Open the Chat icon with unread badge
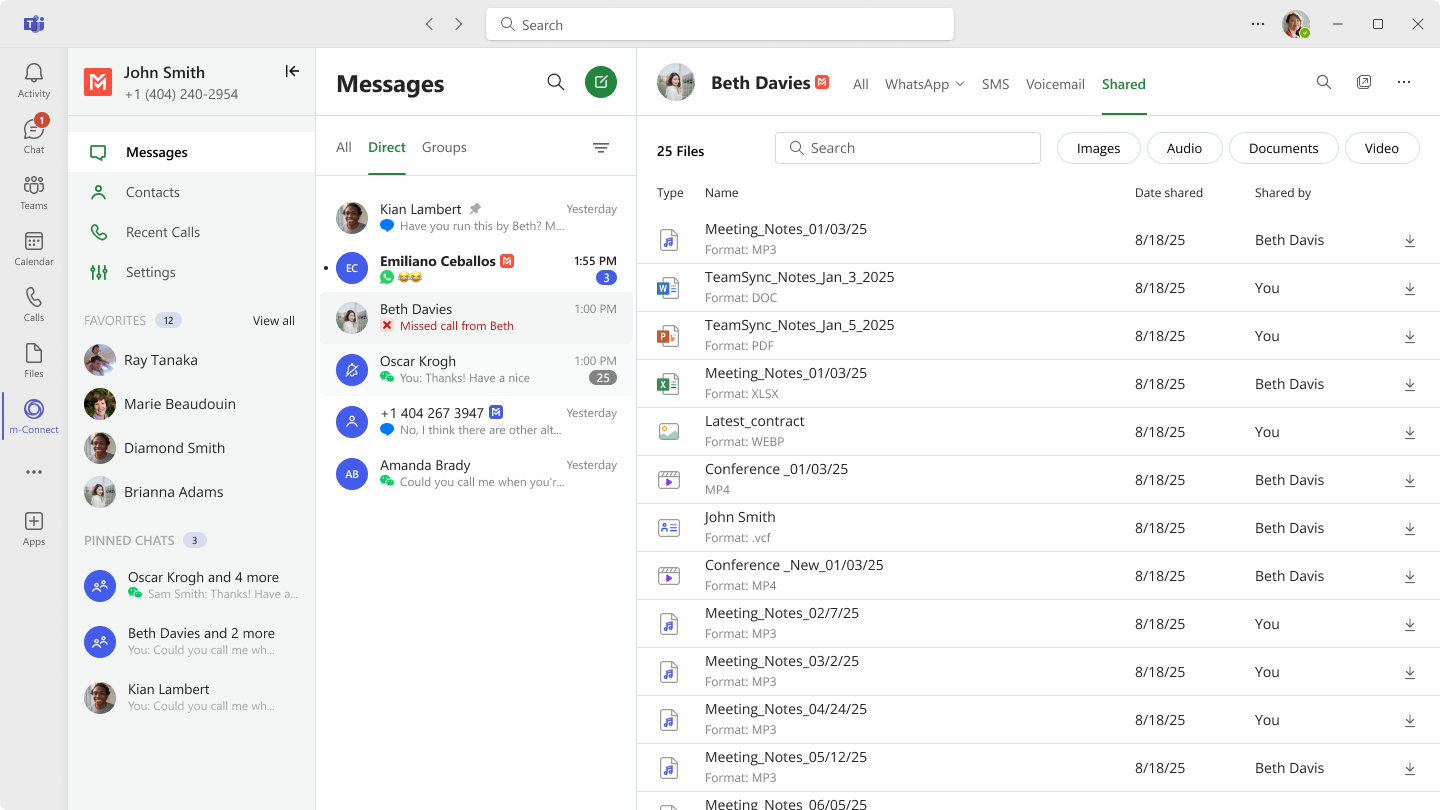This screenshot has width=1440, height=810. 34,136
